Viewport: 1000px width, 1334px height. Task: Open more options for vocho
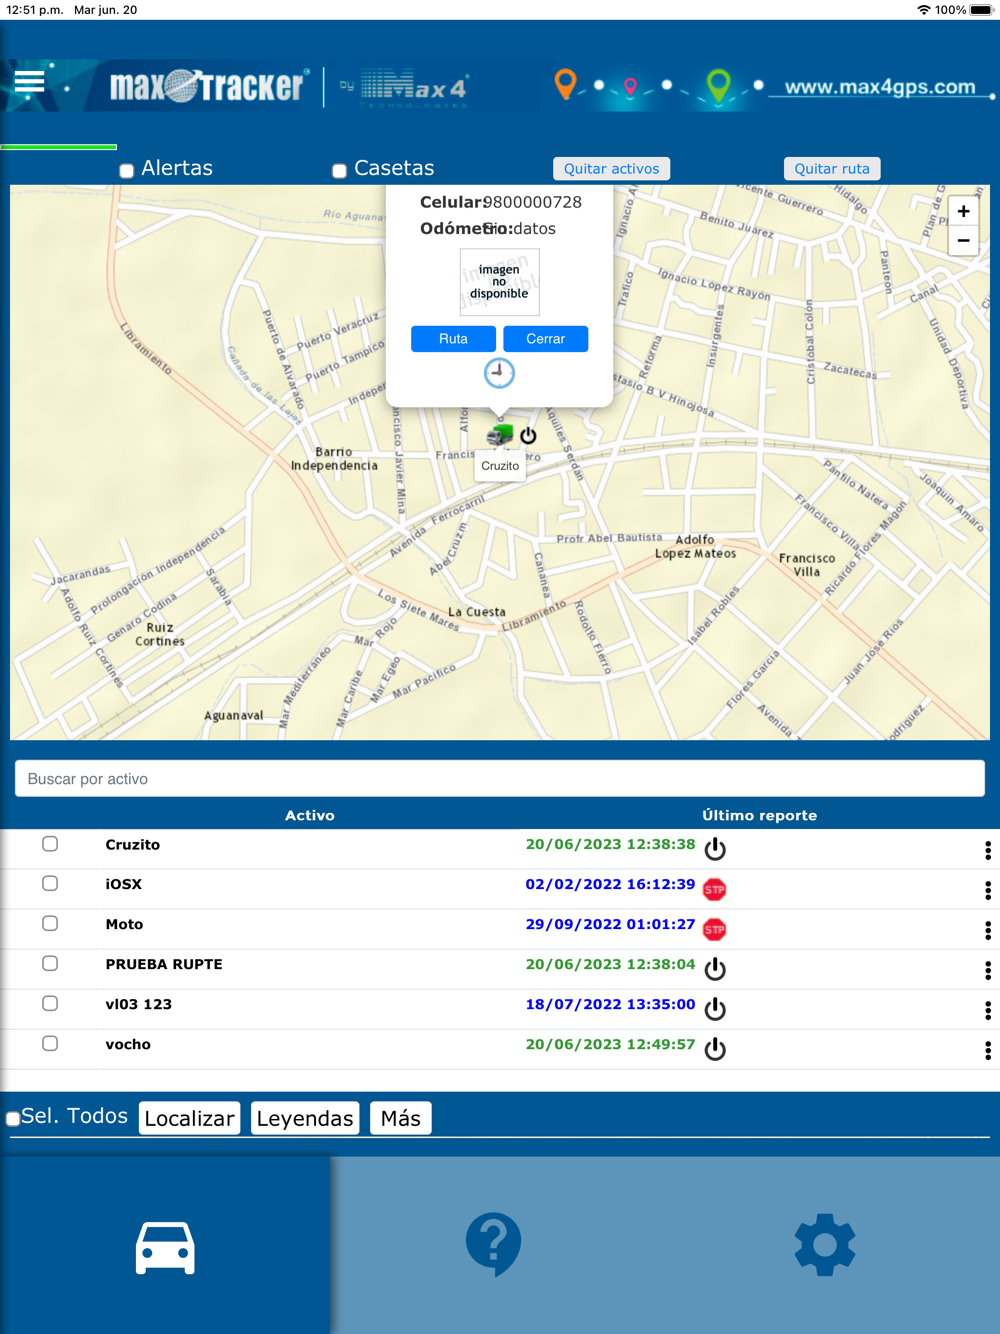click(988, 1050)
